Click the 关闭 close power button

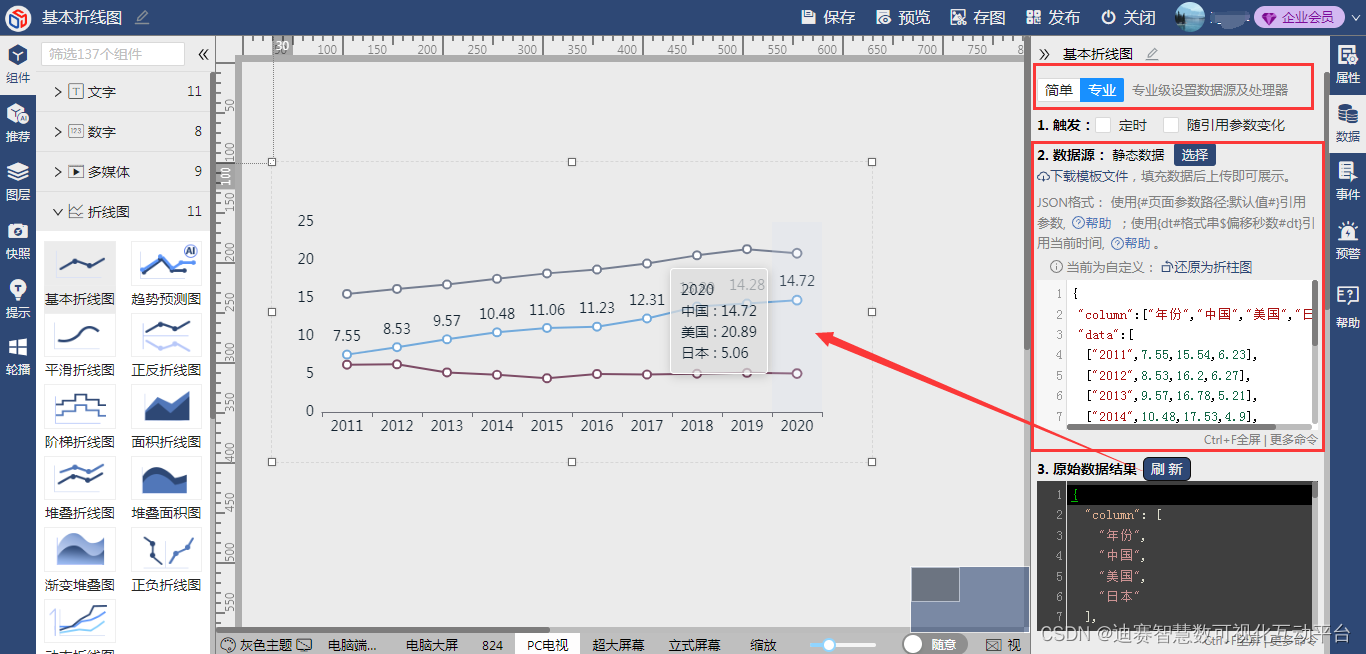1128,17
